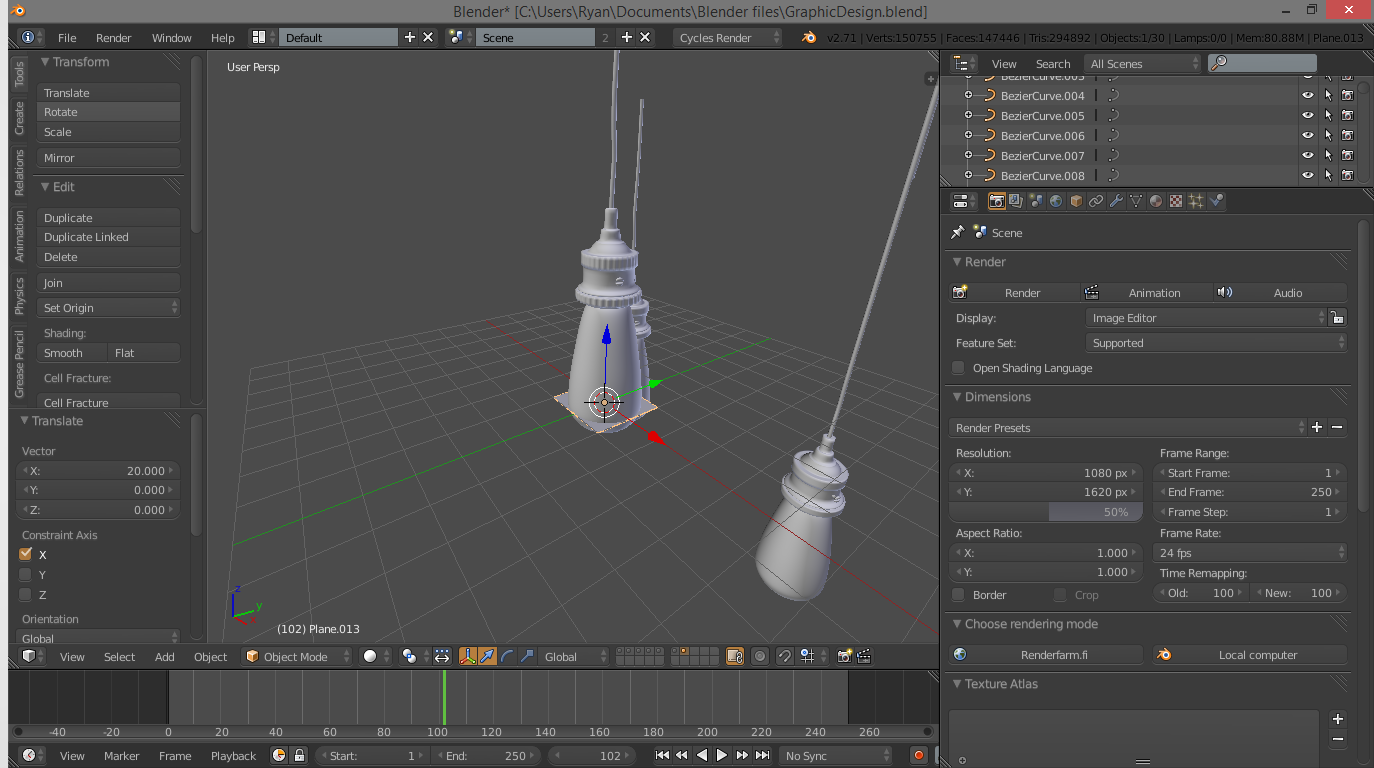Adjust the 50% resolution percentage slider
Viewport: 1374px width, 768px height.
tap(1045, 512)
